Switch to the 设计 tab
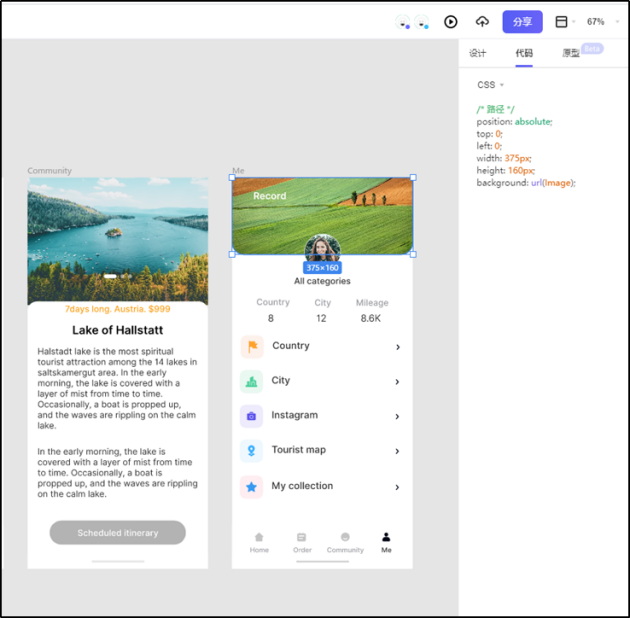The image size is (630, 618). [478, 53]
